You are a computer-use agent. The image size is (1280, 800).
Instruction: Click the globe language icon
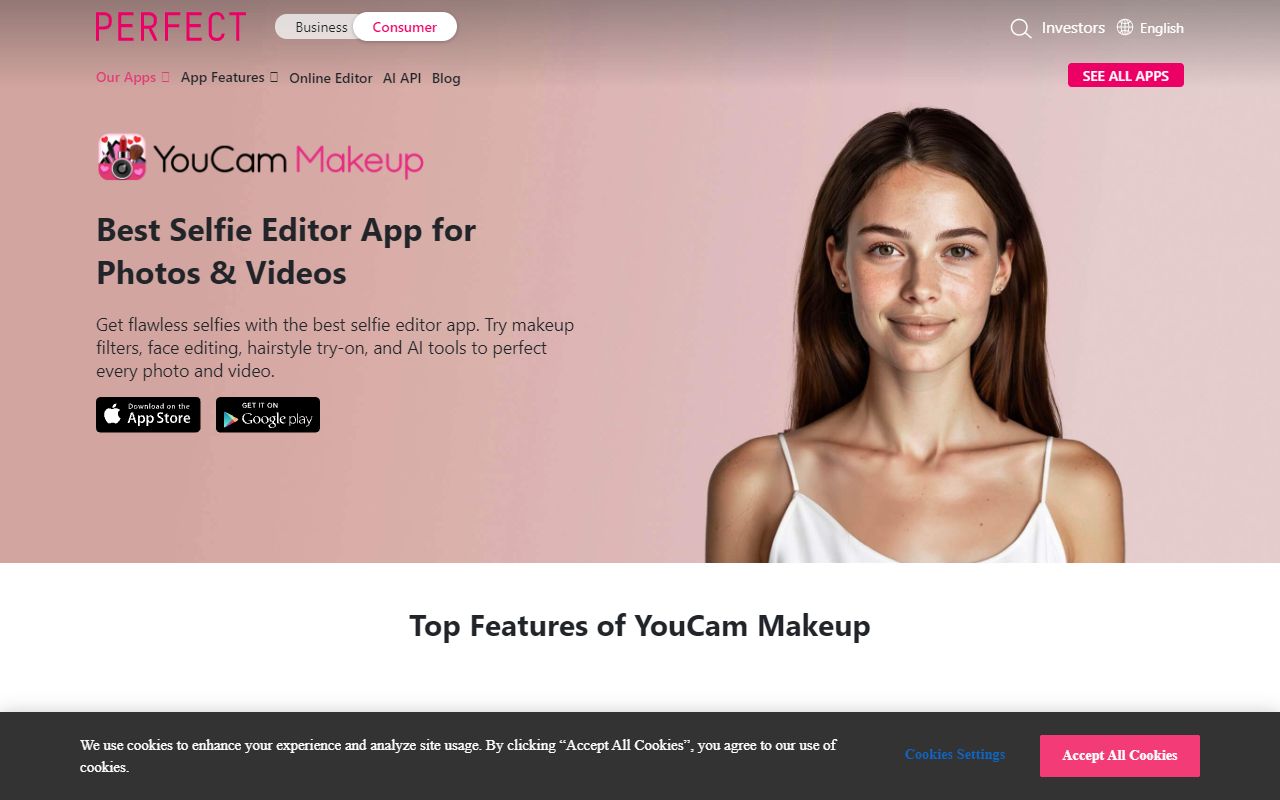click(x=1123, y=27)
